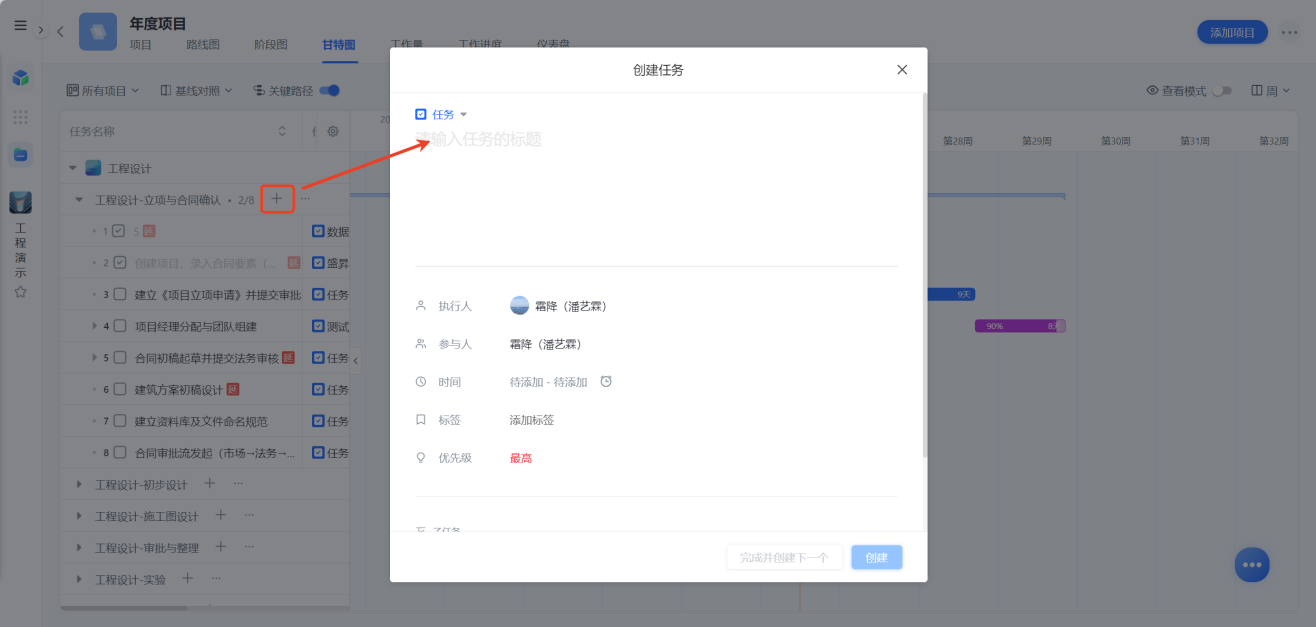Open the column settings gear icon
The width and height of the screenshot is (1316, 627).
pyautogui.click(x=333, y=131)
